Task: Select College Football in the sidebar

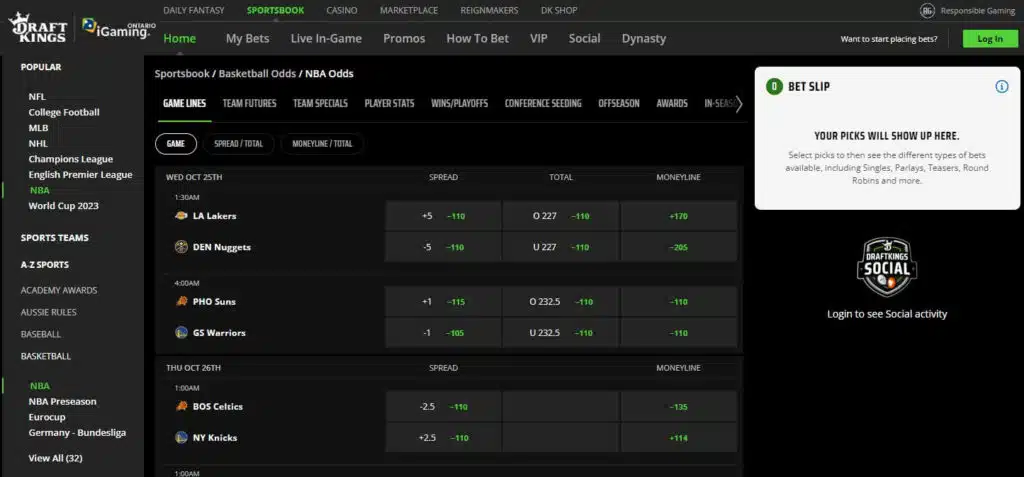Action: (64, 112)
